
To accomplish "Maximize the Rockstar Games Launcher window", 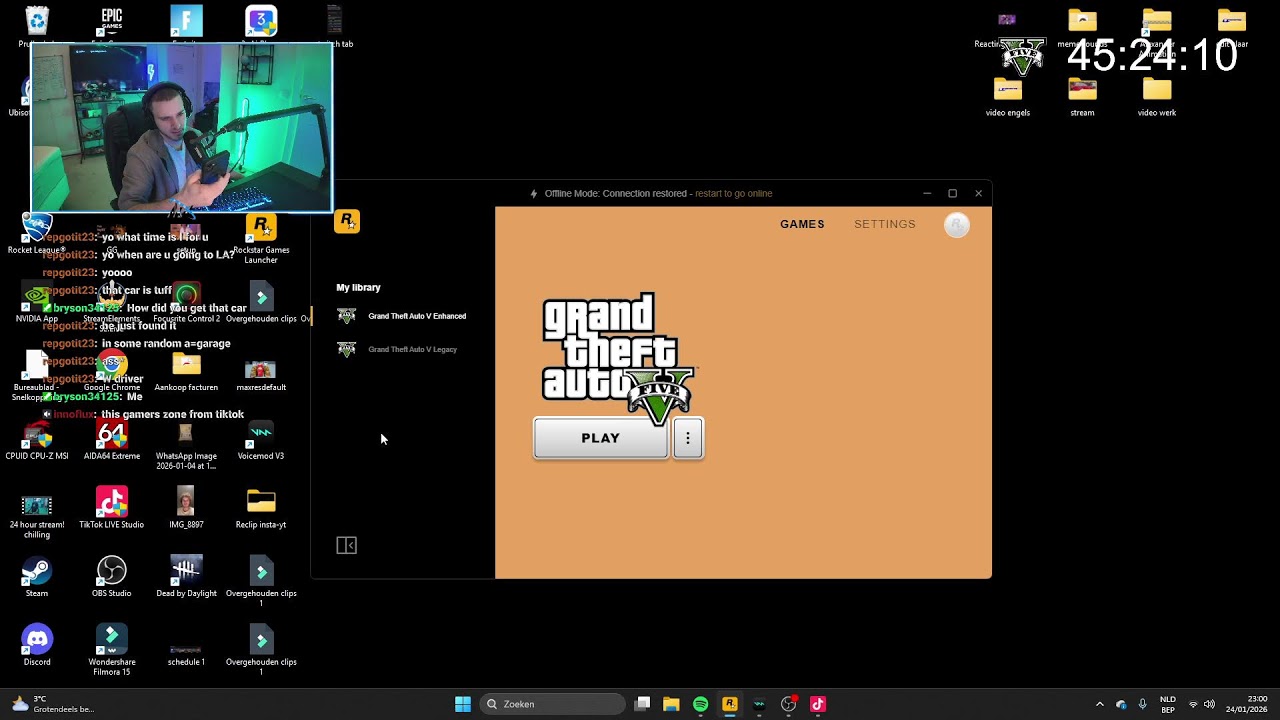I will [x=953, y=194].
